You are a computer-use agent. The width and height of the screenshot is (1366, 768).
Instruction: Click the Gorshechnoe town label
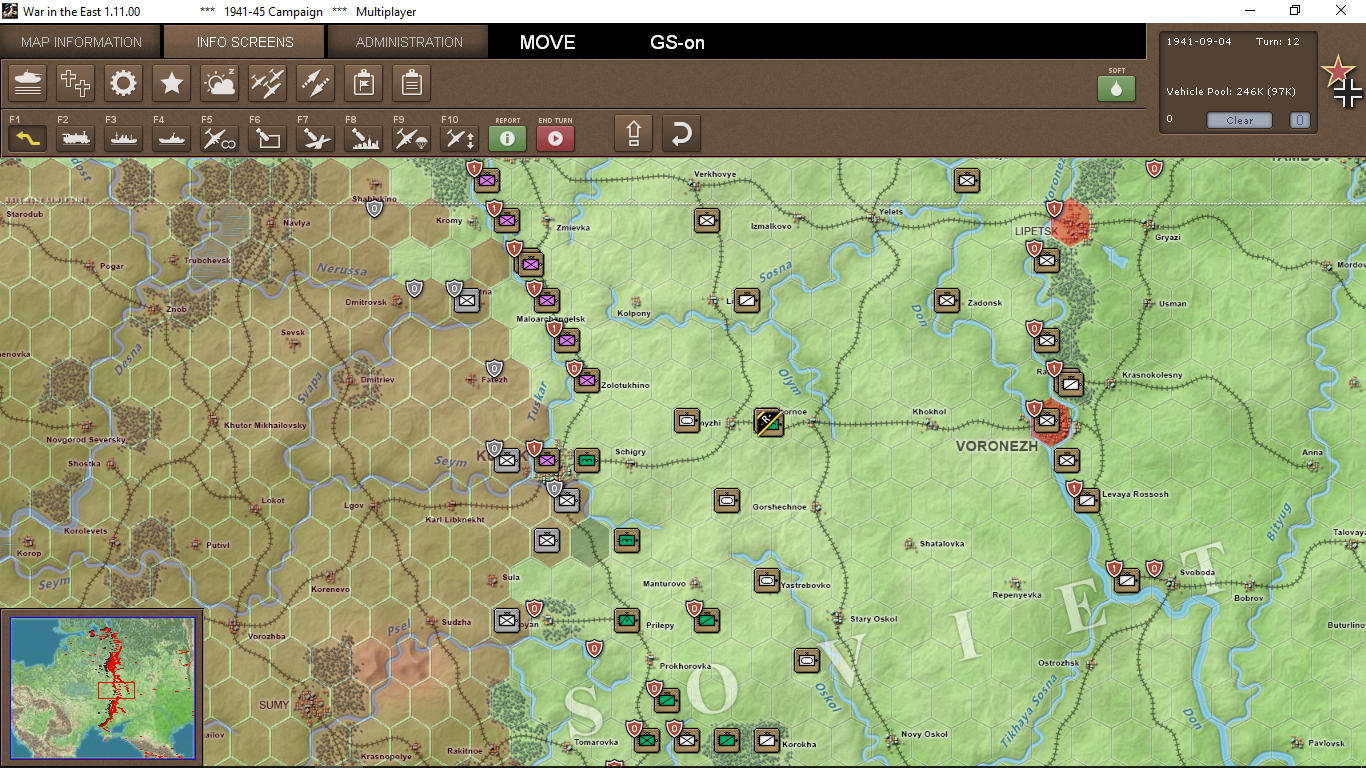coord(779,507)
